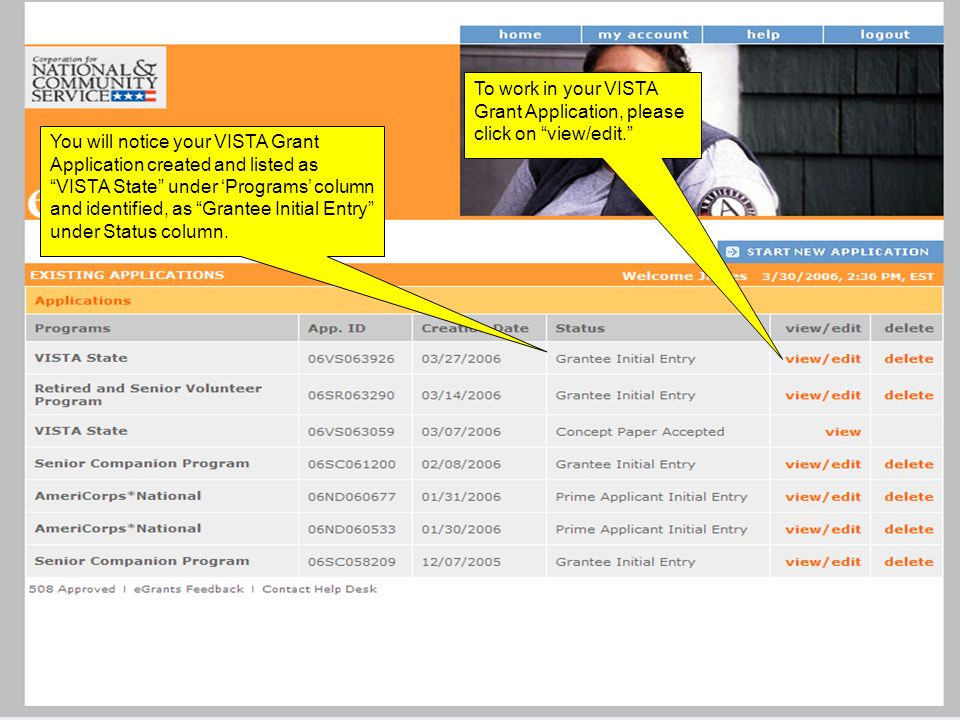Click the 508 Approved footer link
The width and height of the screenshot is (960, 720).
pyautogui.click(x=72, y=589)
